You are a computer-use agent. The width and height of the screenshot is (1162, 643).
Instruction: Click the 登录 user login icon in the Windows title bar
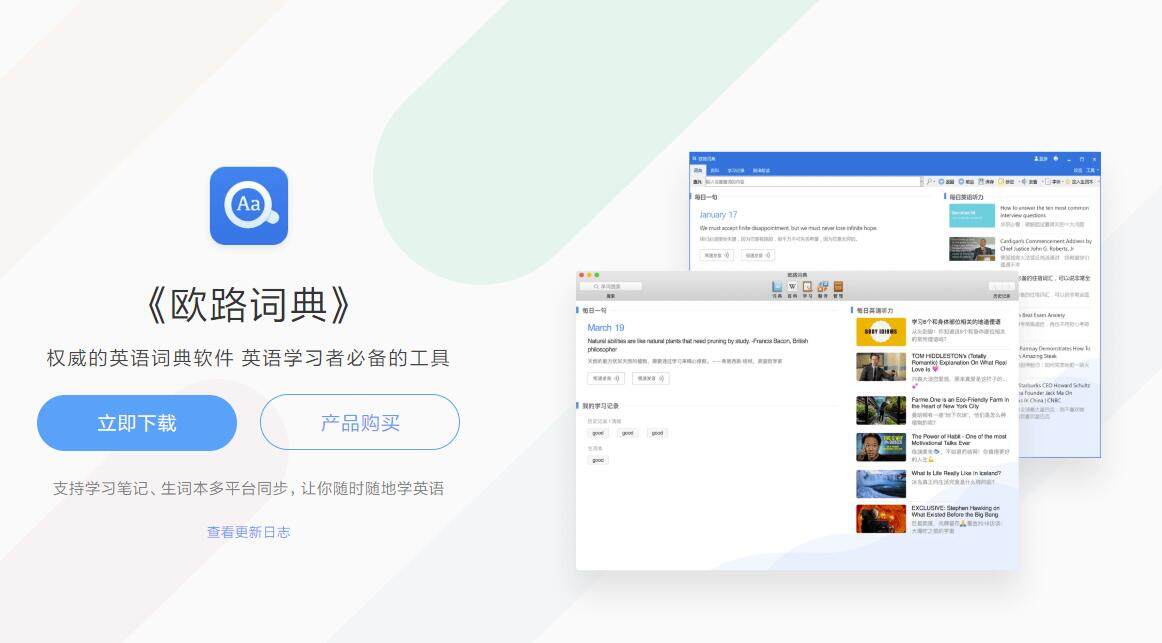(x=1040, y=159)
